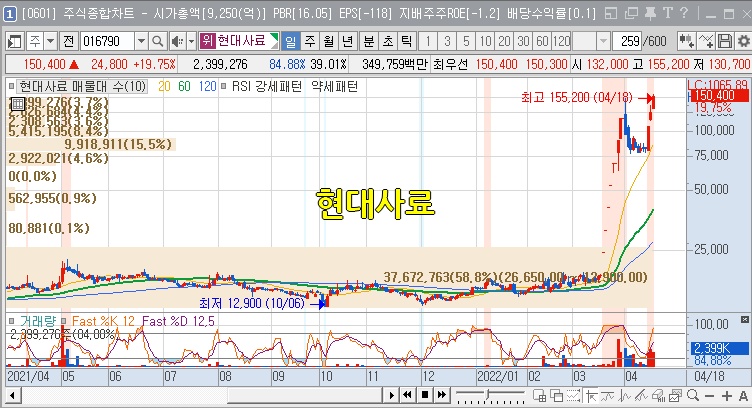752x408 pixels.
Task: Focus the stock code field 016790
Action: click(x=107, y=41)
